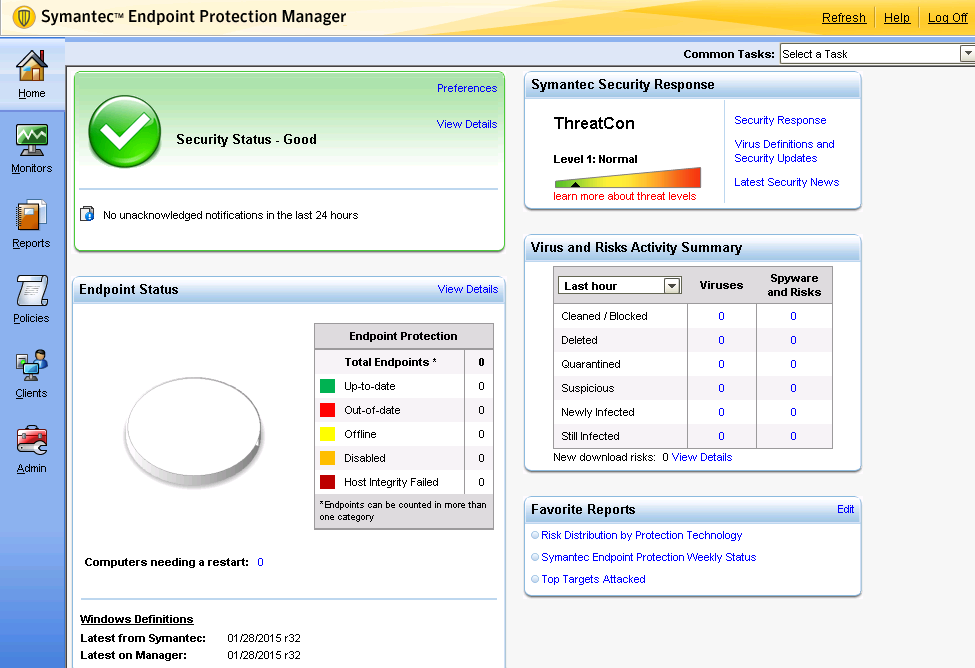
Task: Open the Monitors section icon
Action: point(32,141)
